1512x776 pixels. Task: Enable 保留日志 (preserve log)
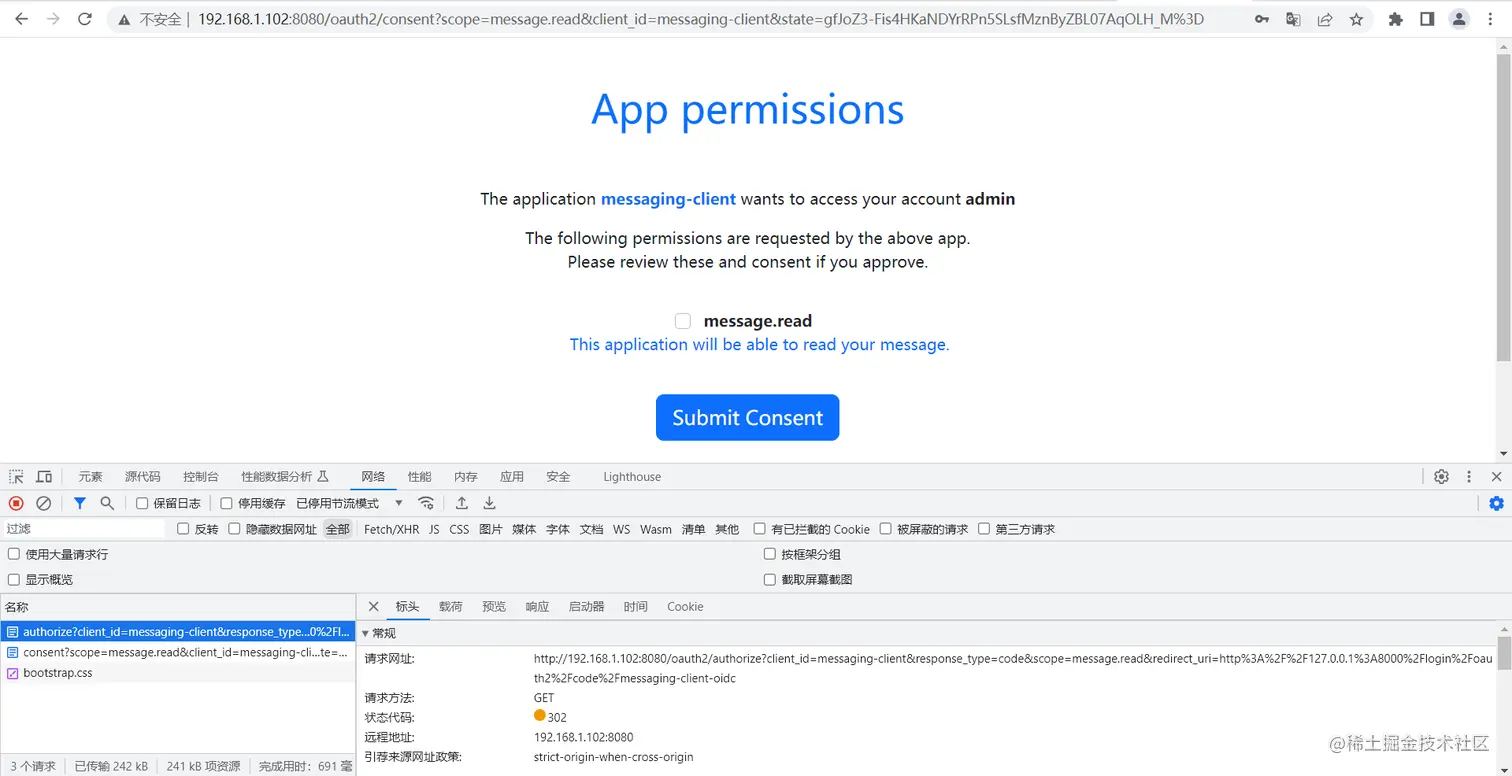click(x=141, y=503)
